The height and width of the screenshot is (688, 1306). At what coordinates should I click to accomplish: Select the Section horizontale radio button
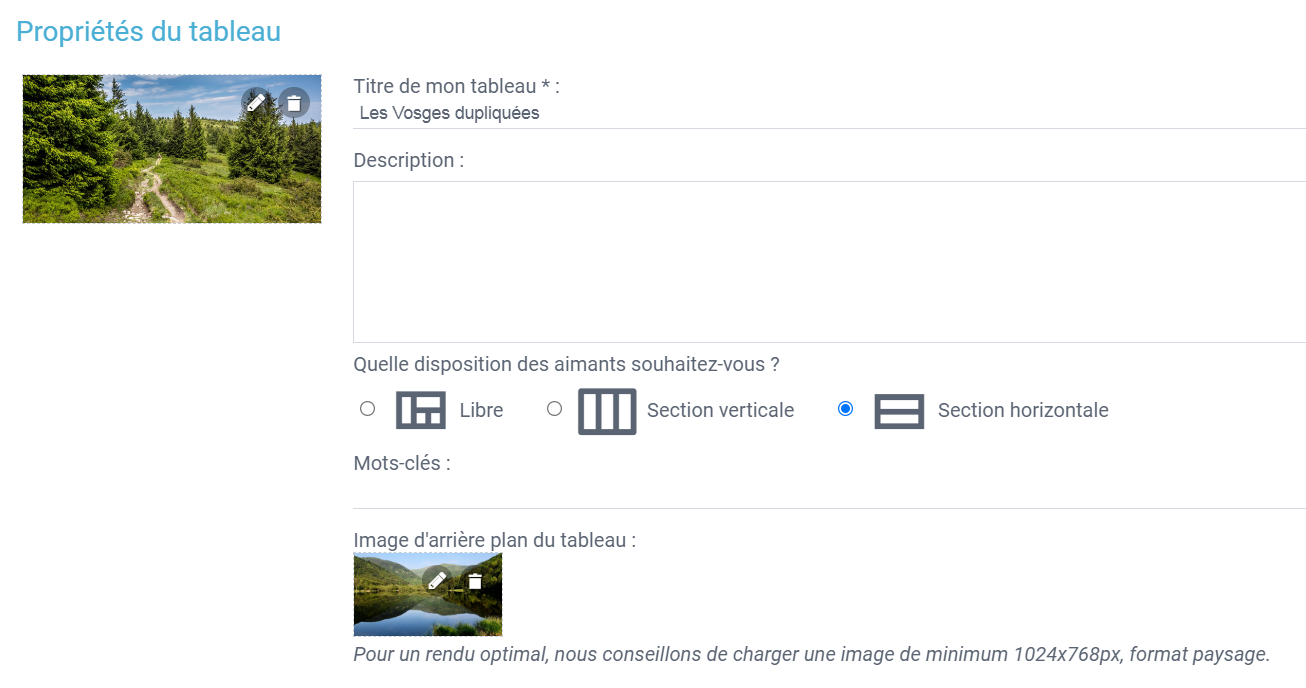[845, 409]
